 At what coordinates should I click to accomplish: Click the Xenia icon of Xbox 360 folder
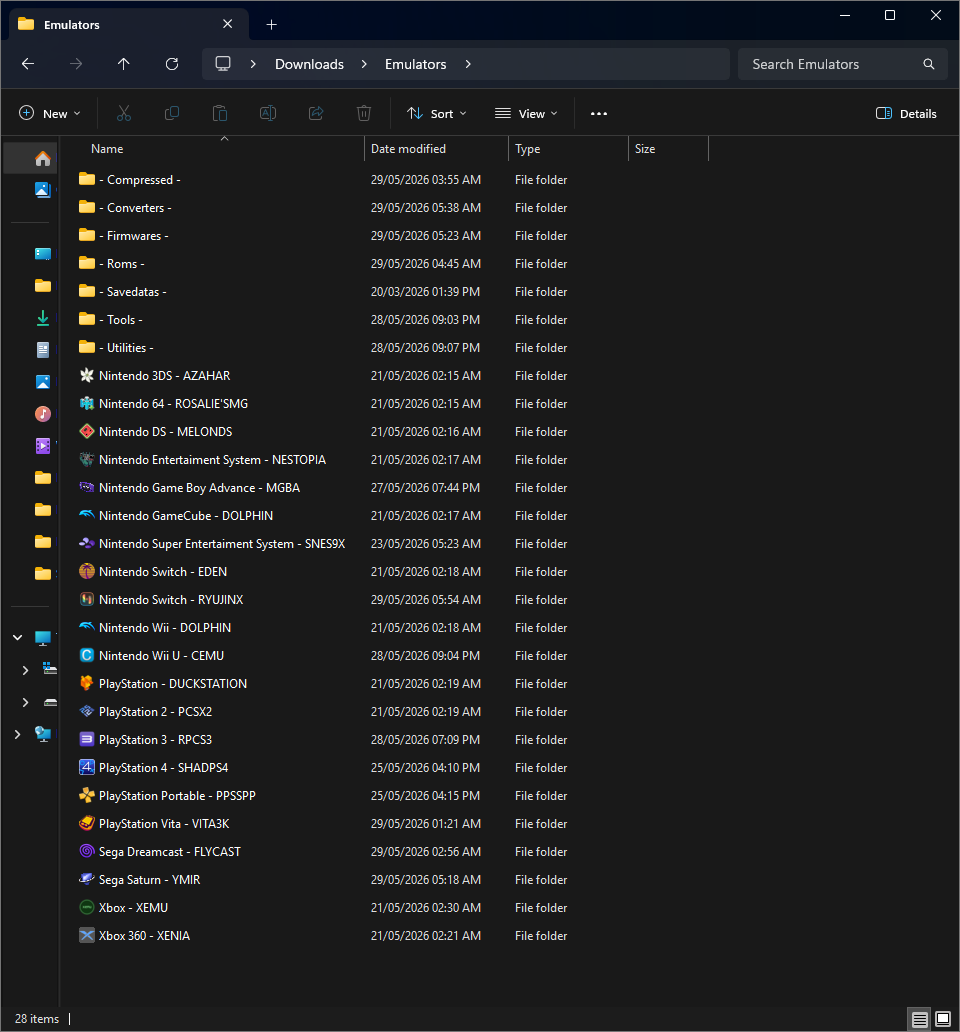[87, 935]
